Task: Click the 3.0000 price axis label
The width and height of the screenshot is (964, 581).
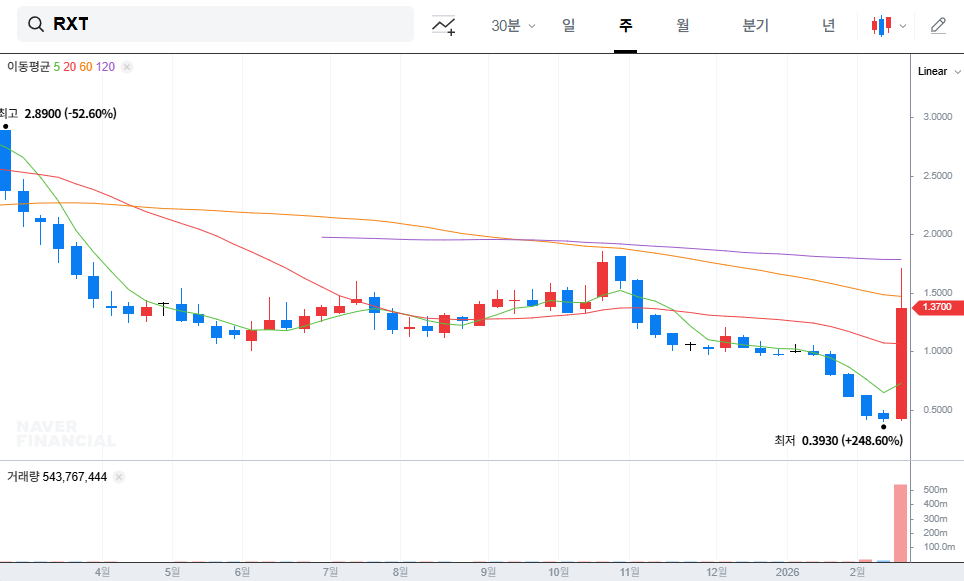Action: coord(938,117)
